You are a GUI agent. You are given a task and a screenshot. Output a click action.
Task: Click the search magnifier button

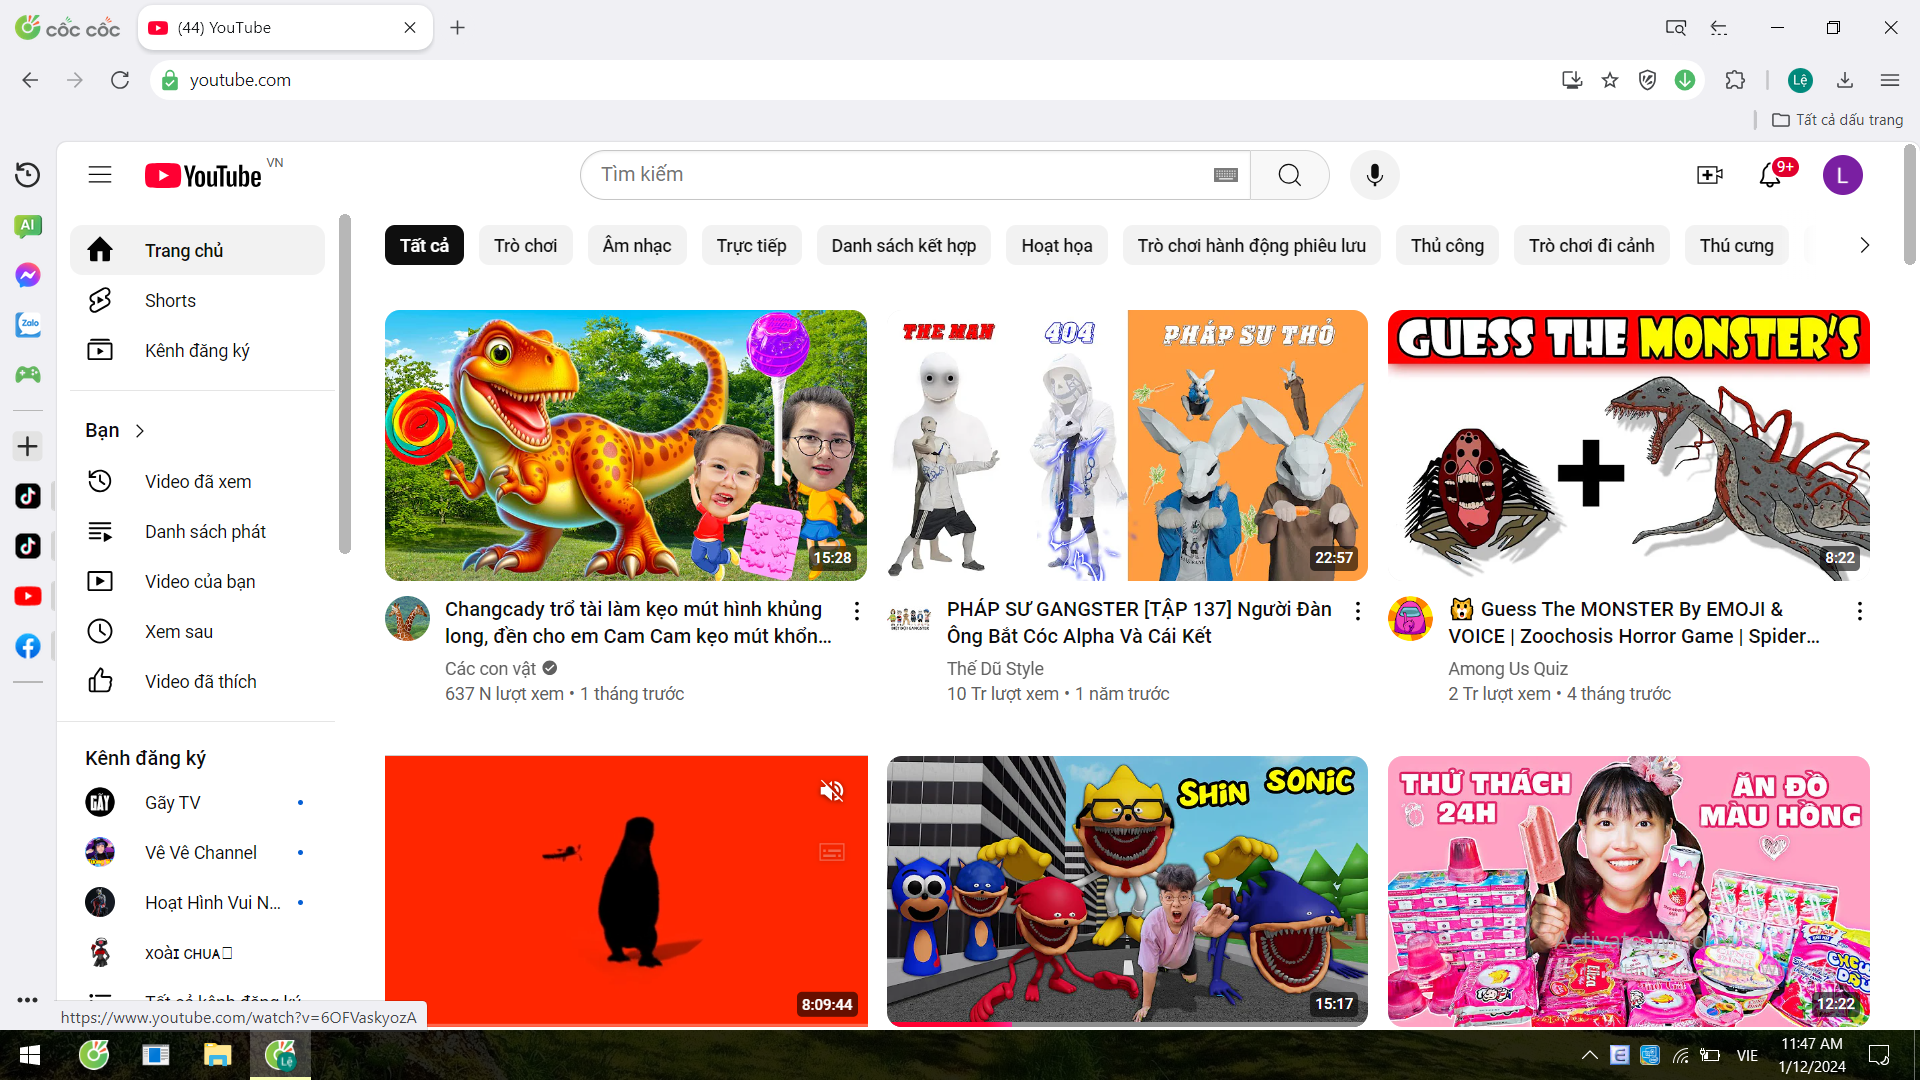coord(1289,175)
